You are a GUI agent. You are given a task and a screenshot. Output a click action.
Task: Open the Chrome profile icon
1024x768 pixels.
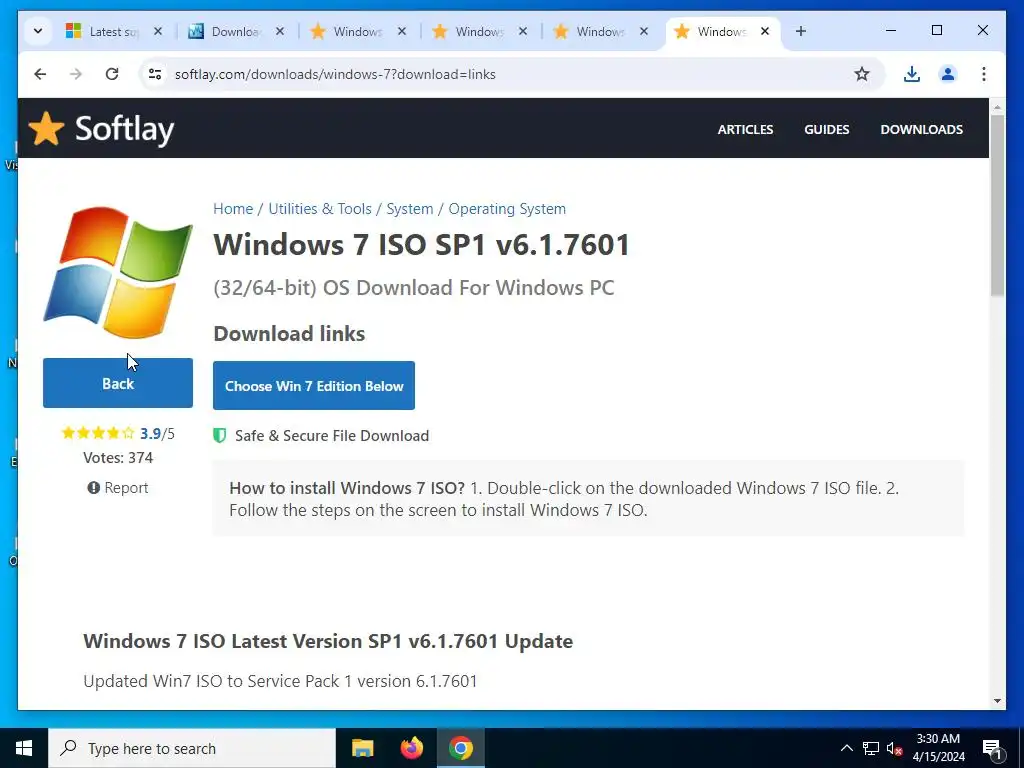[948, 74]
